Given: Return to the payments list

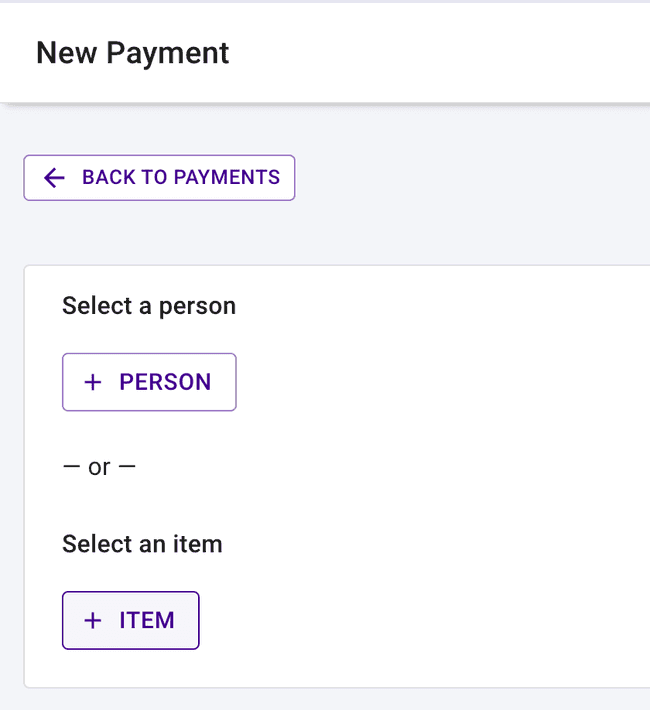Looking at the screenshot, I should (159, 178).
